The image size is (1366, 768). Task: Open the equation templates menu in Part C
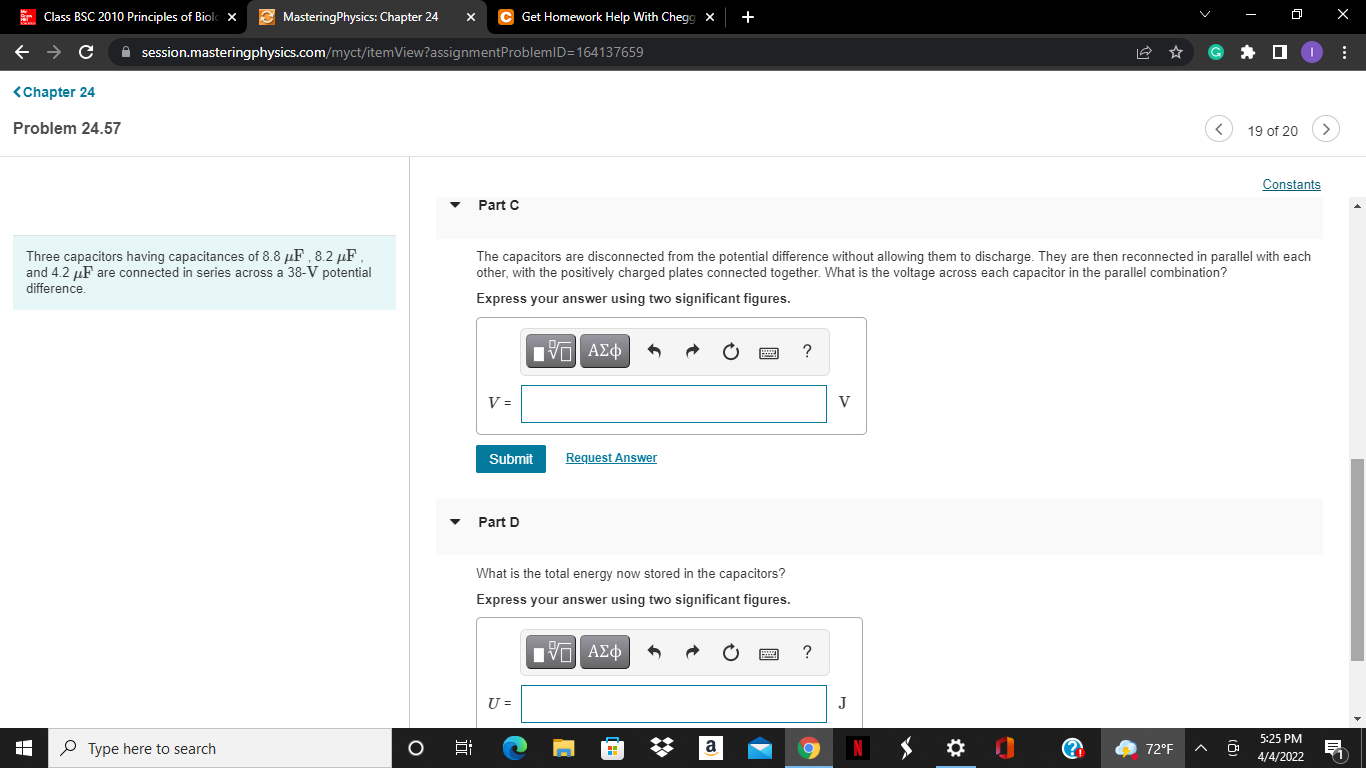pos(550,351)
